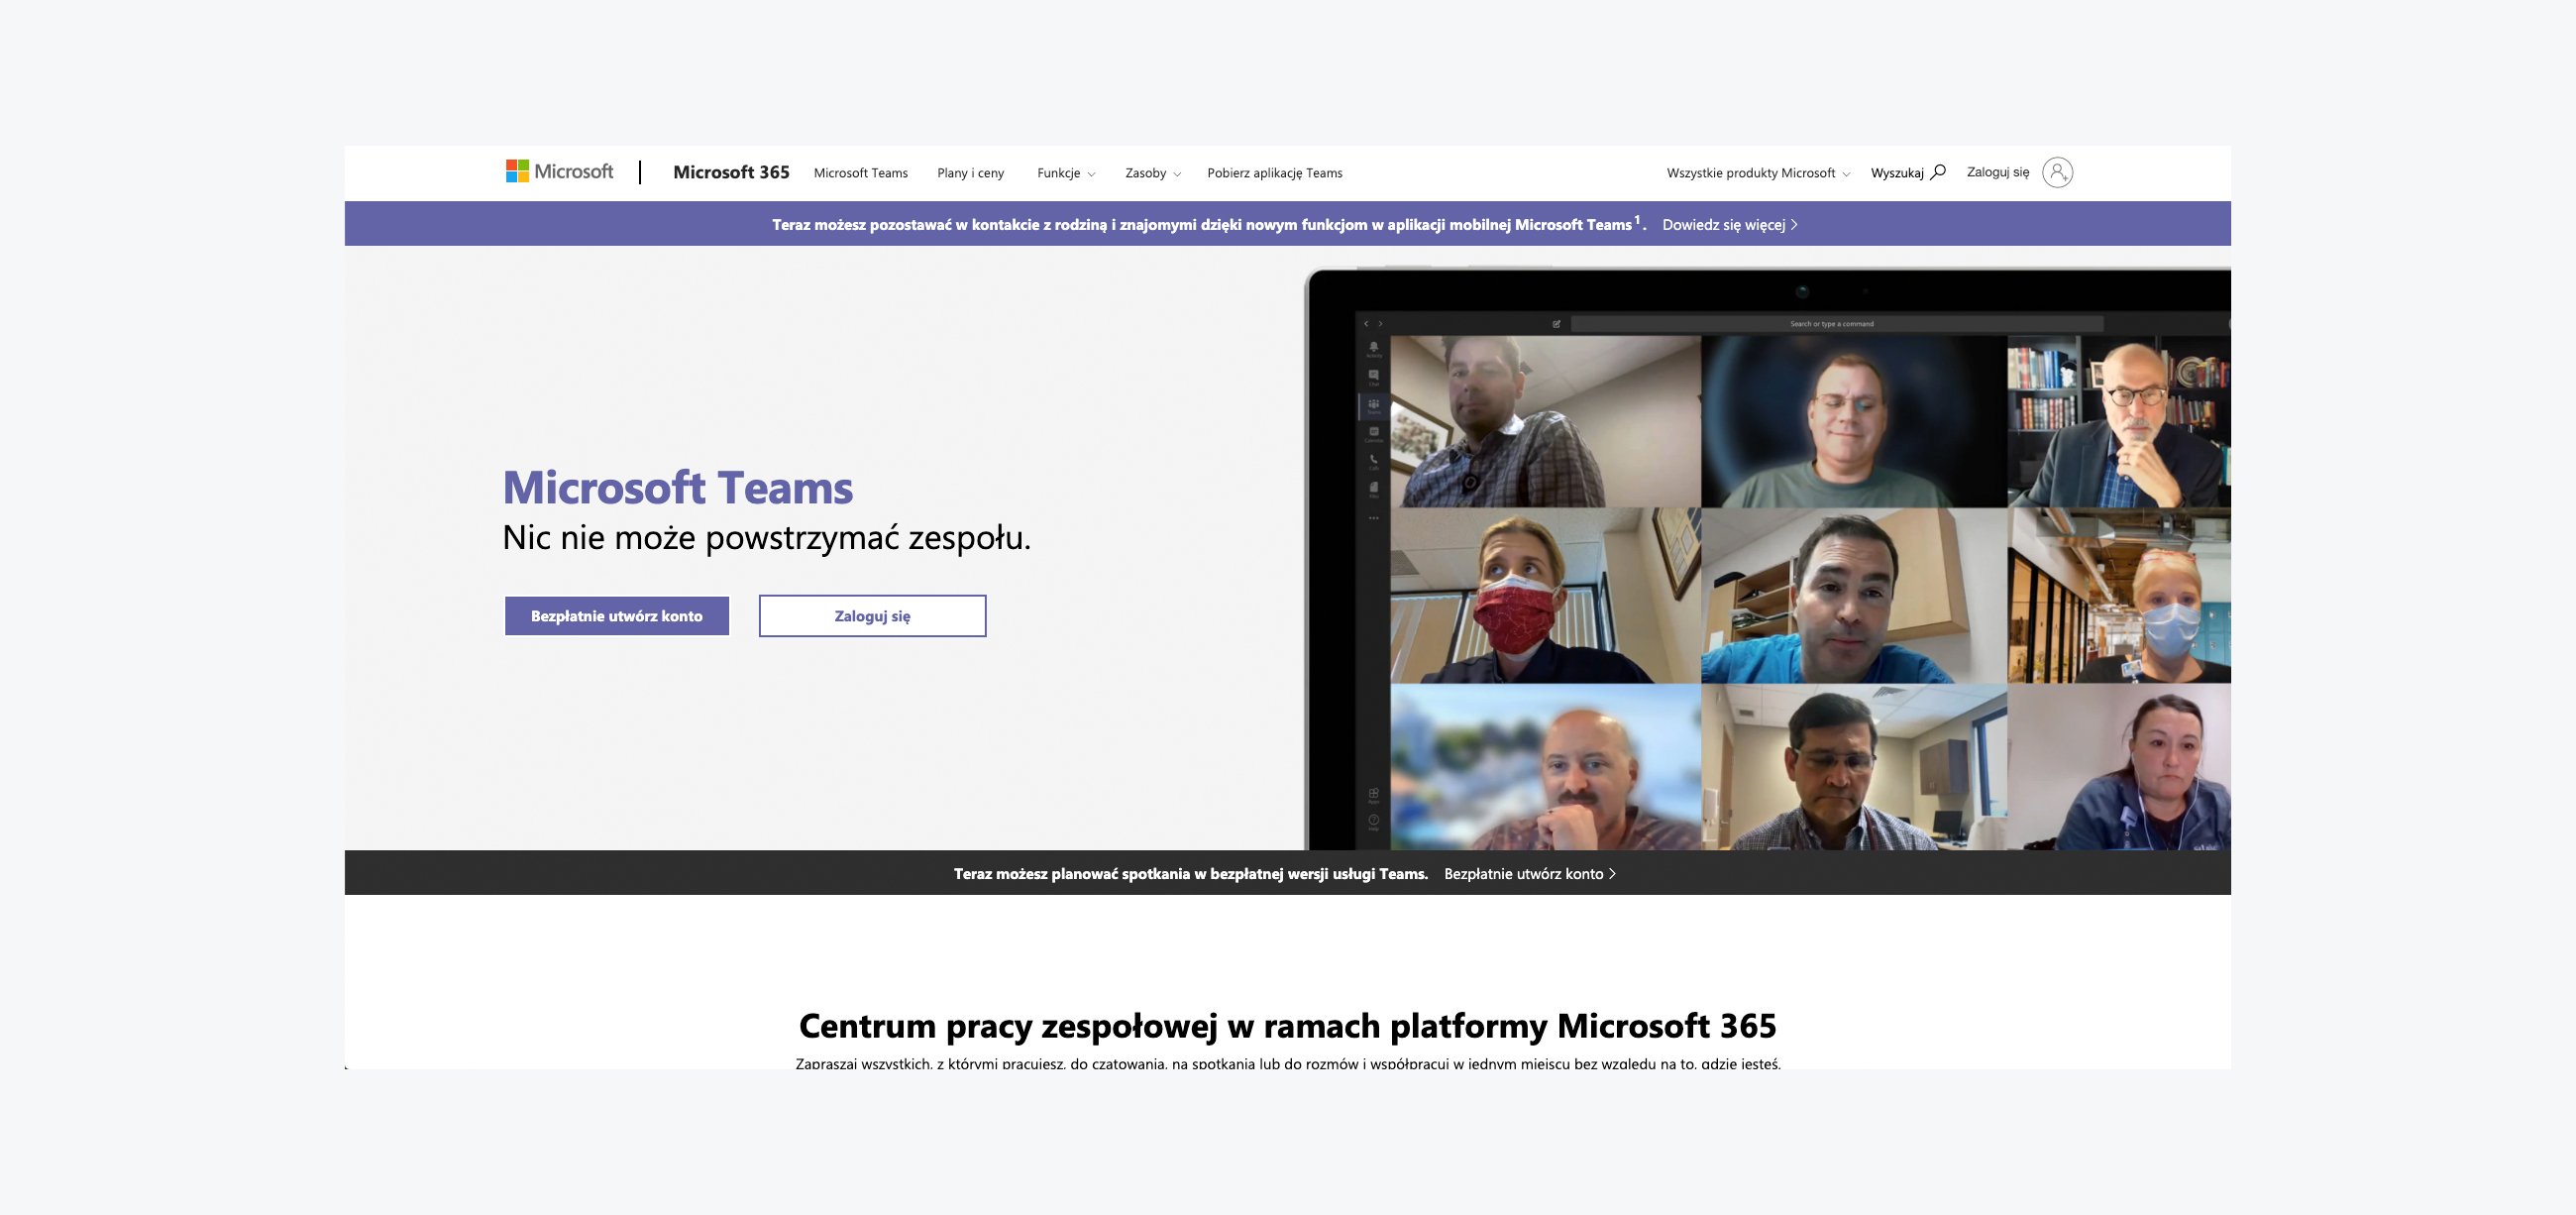Click the Centrum pracy zespołowej heading

click(x=1287, y=1026)
